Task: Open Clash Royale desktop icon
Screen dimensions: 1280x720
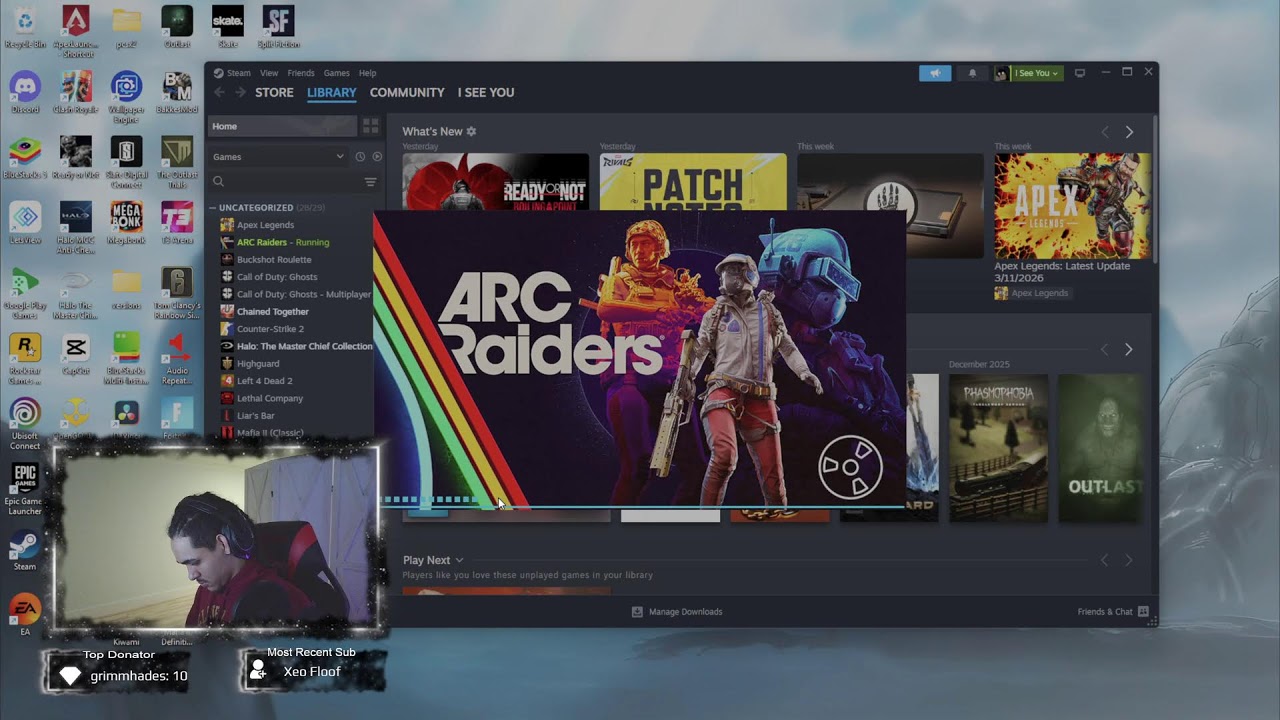Action: coord(76,92)
